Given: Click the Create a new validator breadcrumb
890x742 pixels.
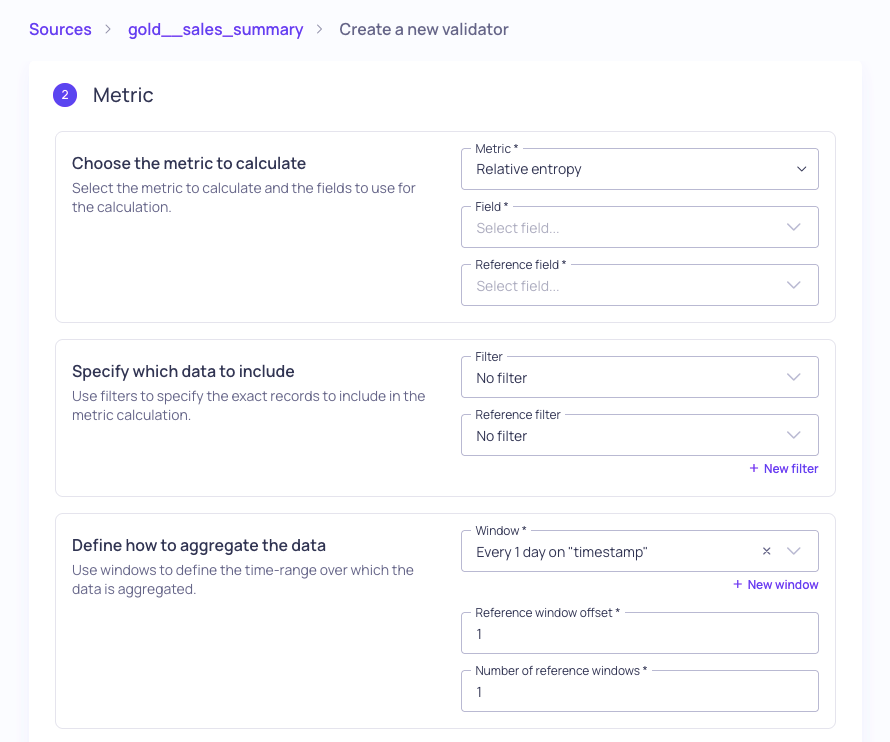Looking at the screenshot, I should (423, 30).
